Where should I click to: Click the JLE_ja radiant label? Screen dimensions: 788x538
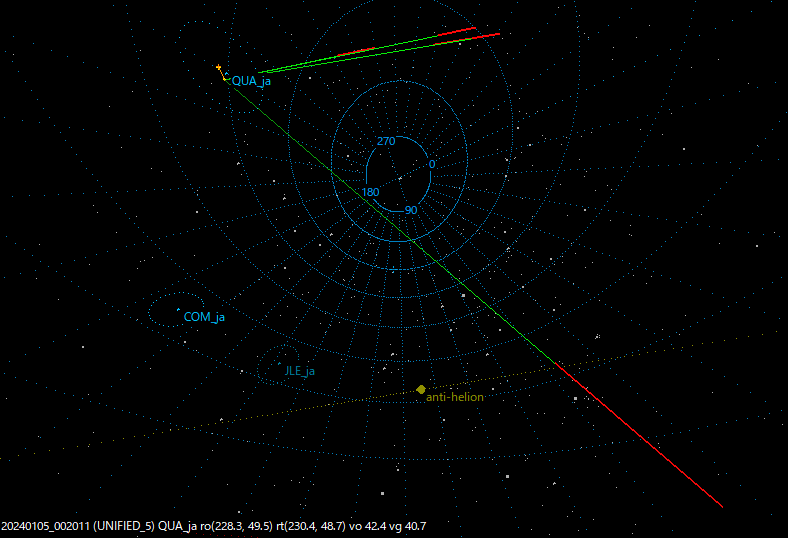click(x=300, y=371)
